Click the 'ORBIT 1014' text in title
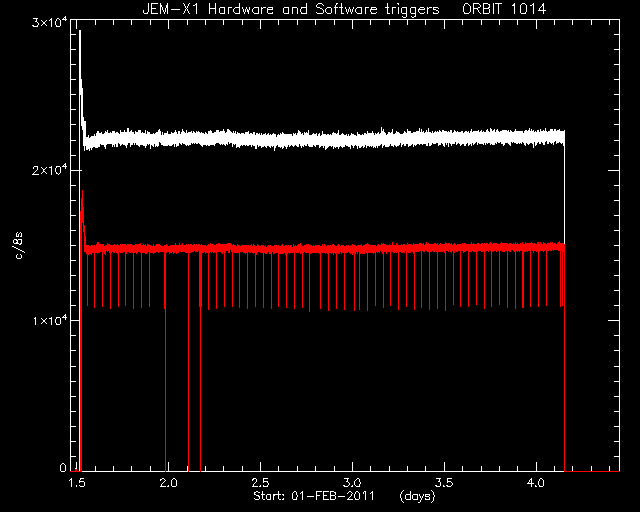The height and width of the screenshot is (512, 640). click(504, 9)
